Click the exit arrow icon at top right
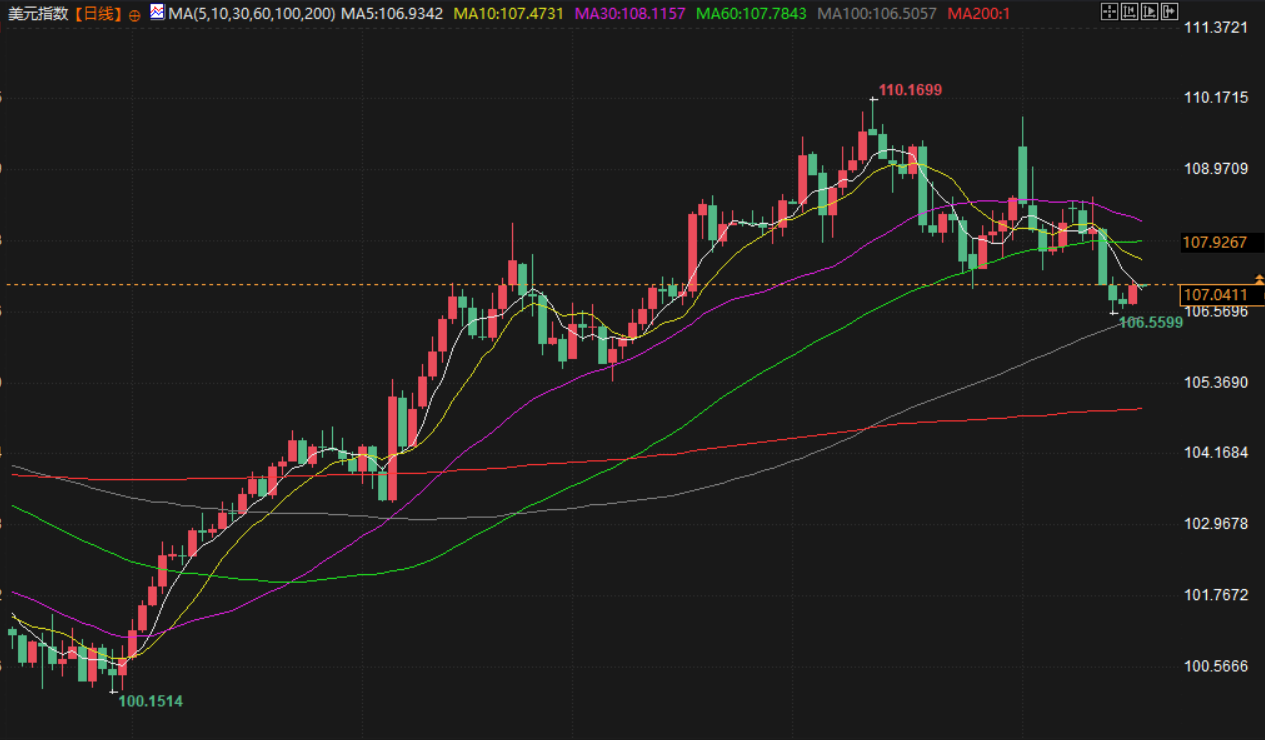Viewport: 1265px width, 740px height. pos(1168,12)
